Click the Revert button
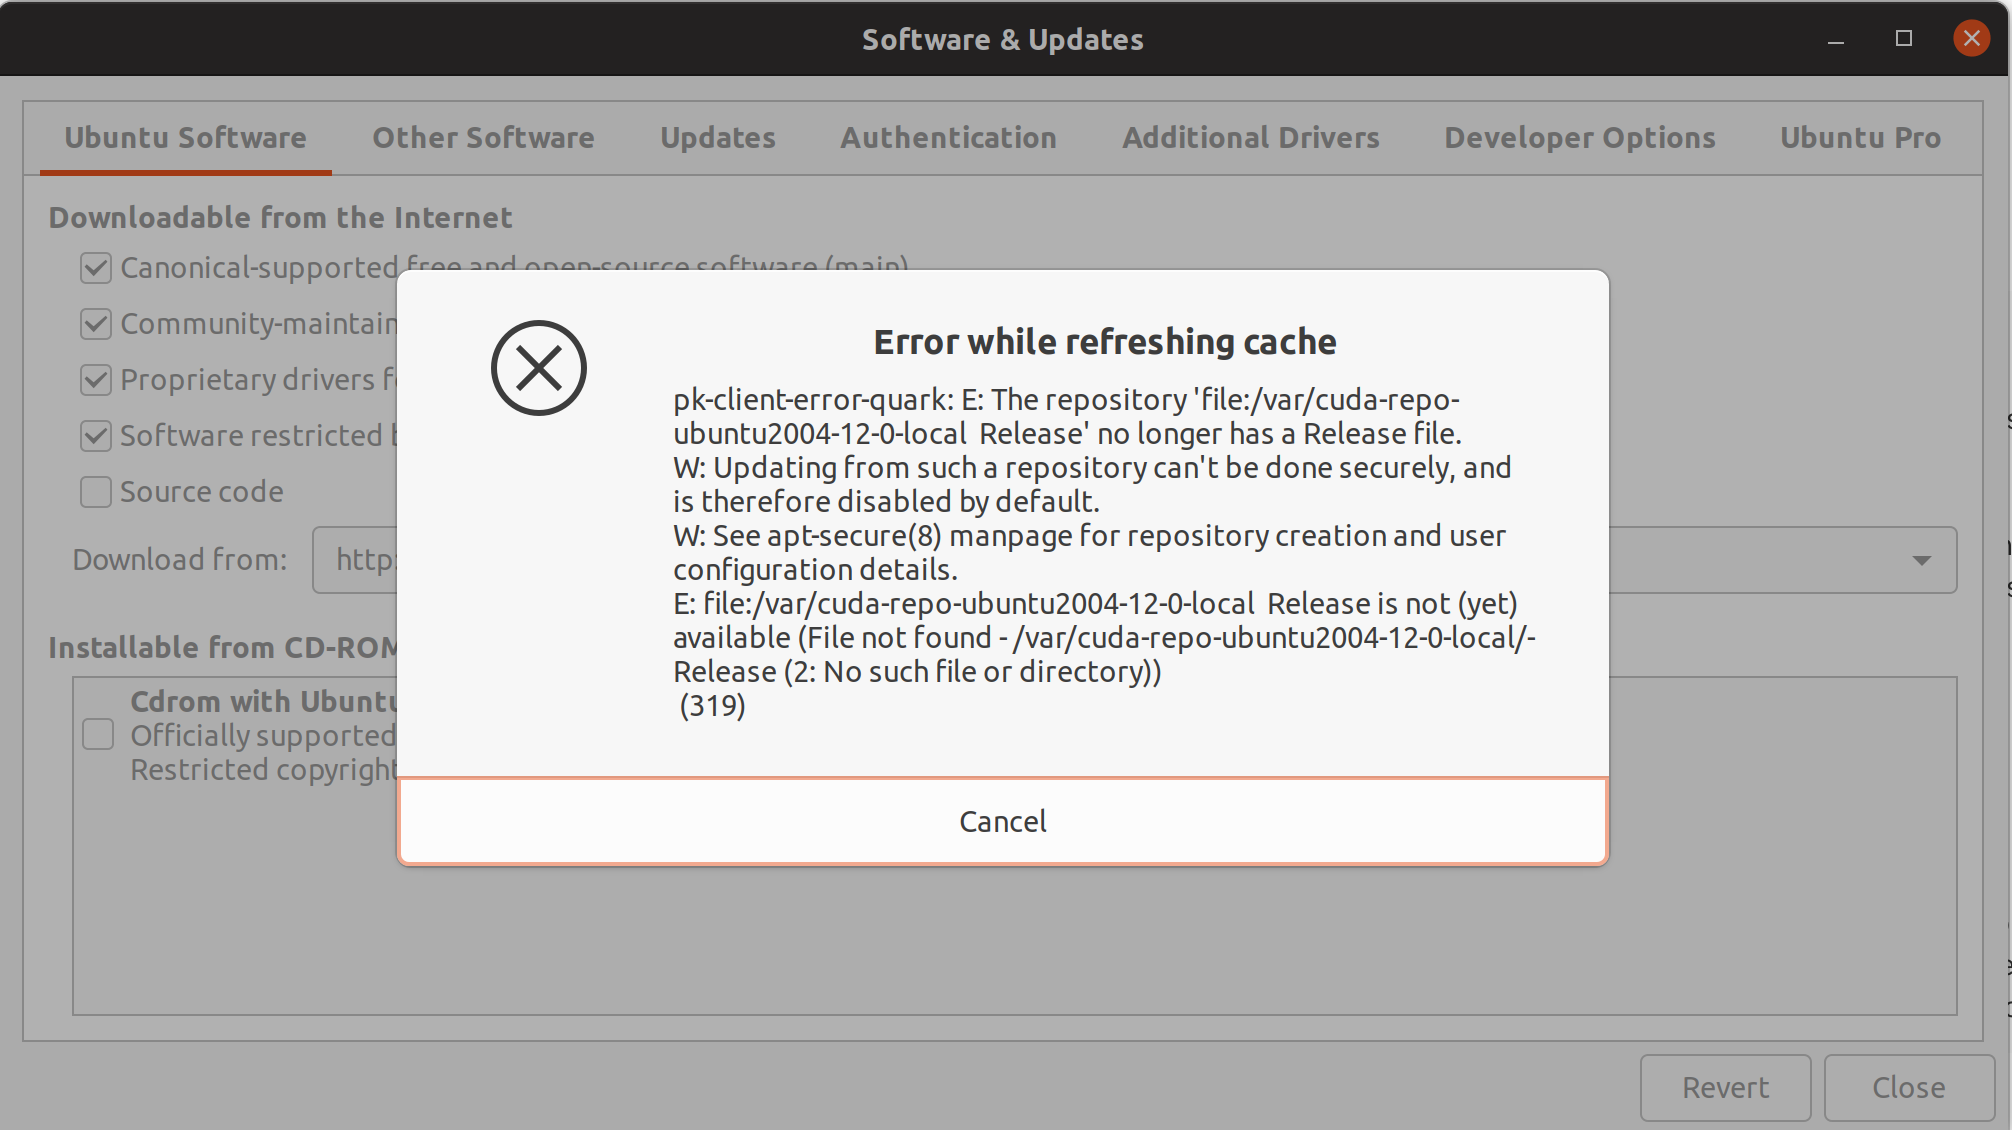Image resolution: width=2012 pixels, height=1130 pixels. 1725,1087
